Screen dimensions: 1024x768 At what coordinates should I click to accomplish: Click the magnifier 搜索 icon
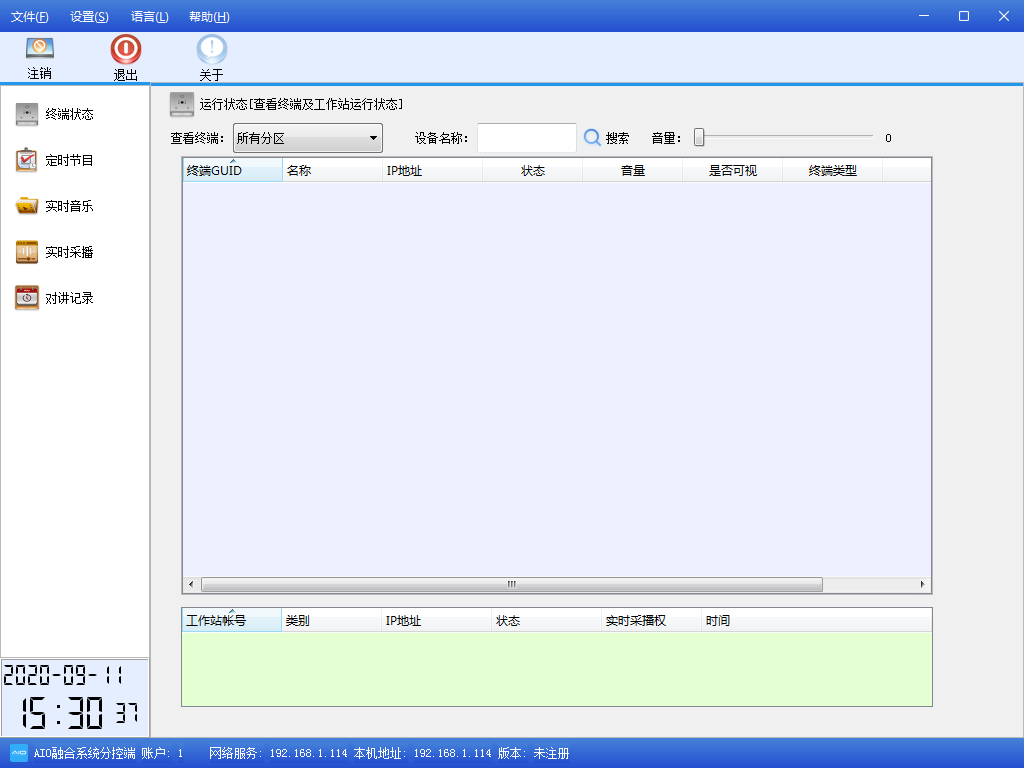tap(592, 138)
